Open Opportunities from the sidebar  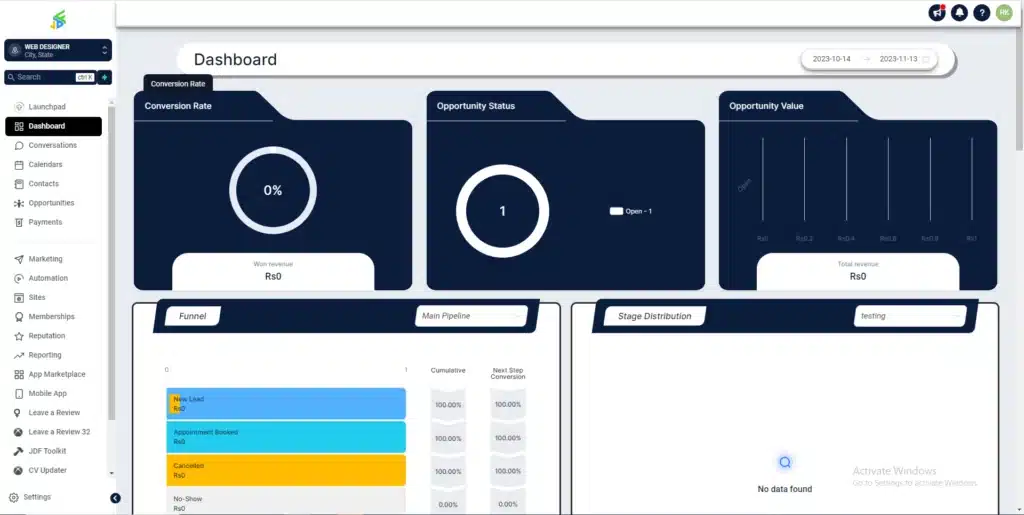pyautogui.click(x=51, y=203)
